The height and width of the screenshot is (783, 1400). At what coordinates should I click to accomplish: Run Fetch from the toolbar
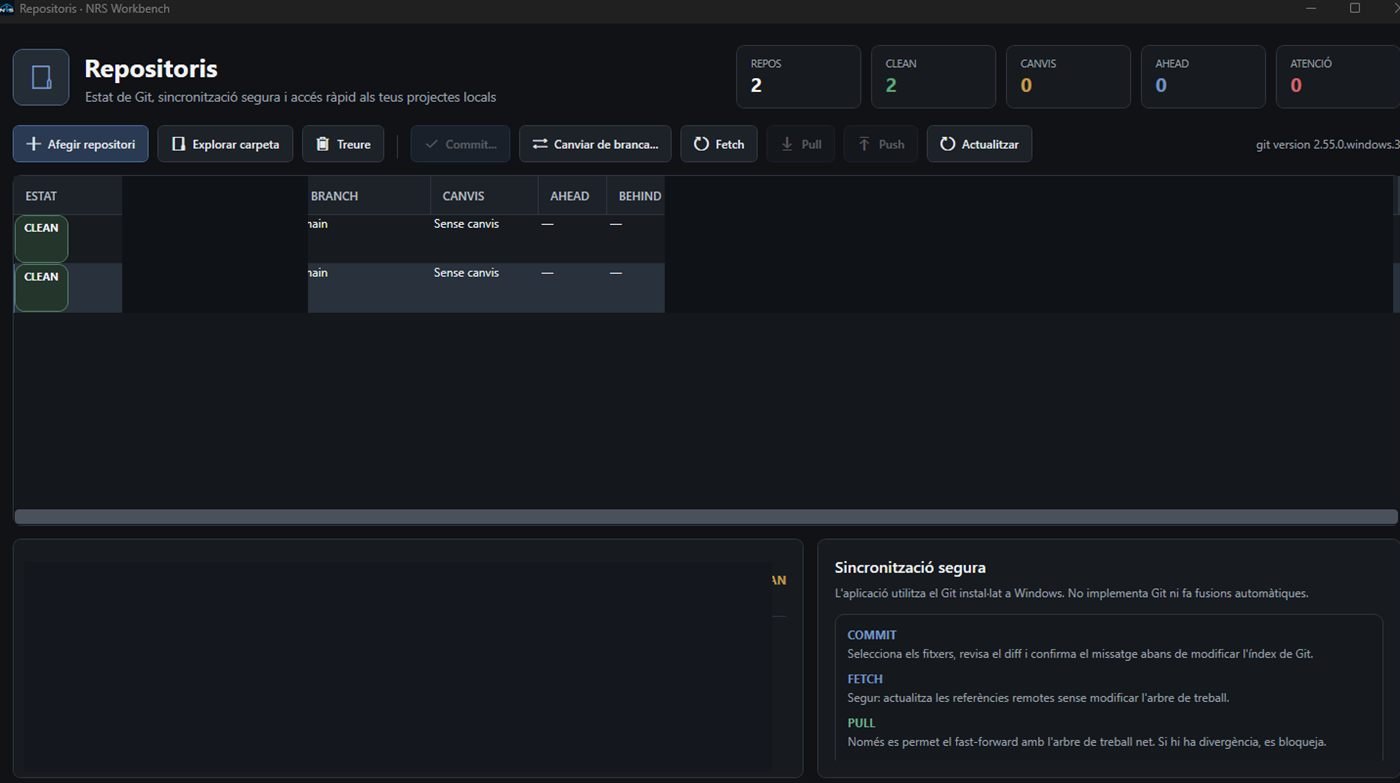click(x=719, y=144)
